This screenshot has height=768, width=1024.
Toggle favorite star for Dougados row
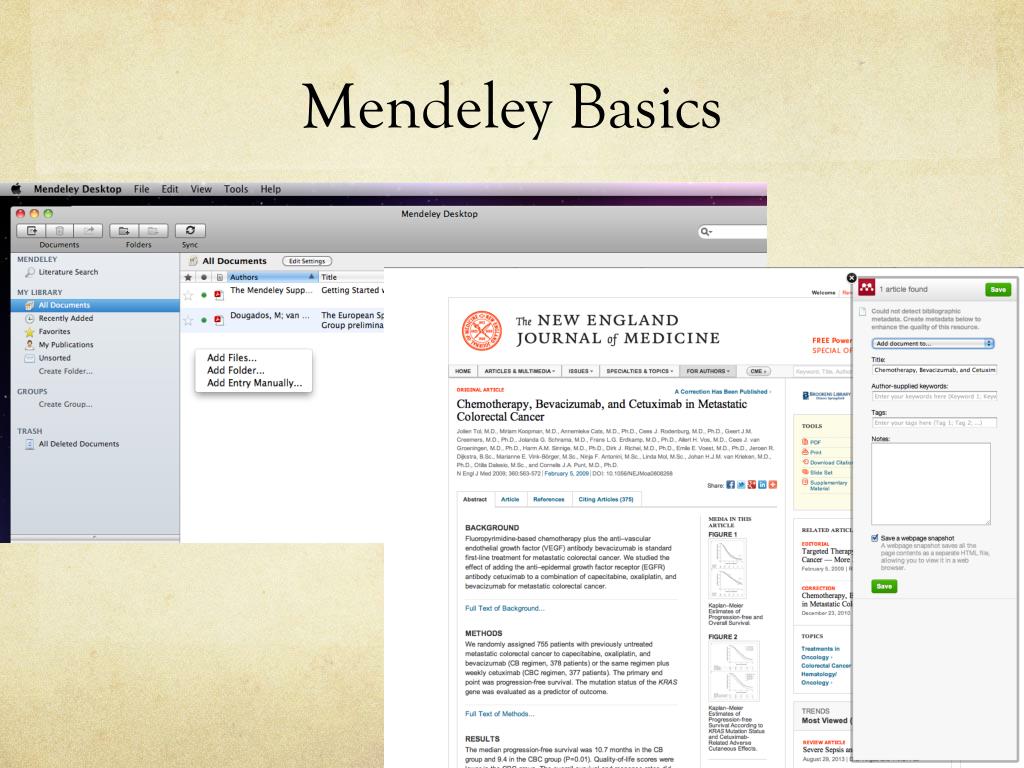click(188, 320)
